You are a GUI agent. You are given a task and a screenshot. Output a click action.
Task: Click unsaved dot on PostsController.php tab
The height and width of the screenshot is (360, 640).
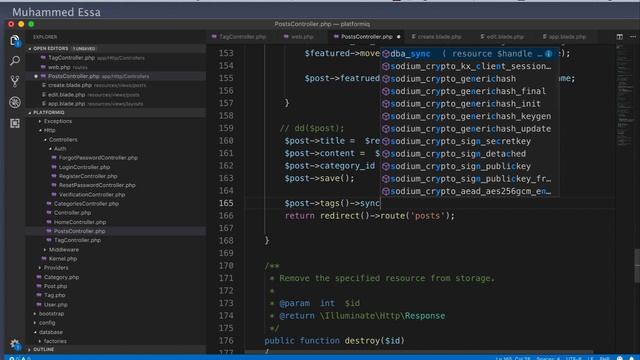[398, 37]
